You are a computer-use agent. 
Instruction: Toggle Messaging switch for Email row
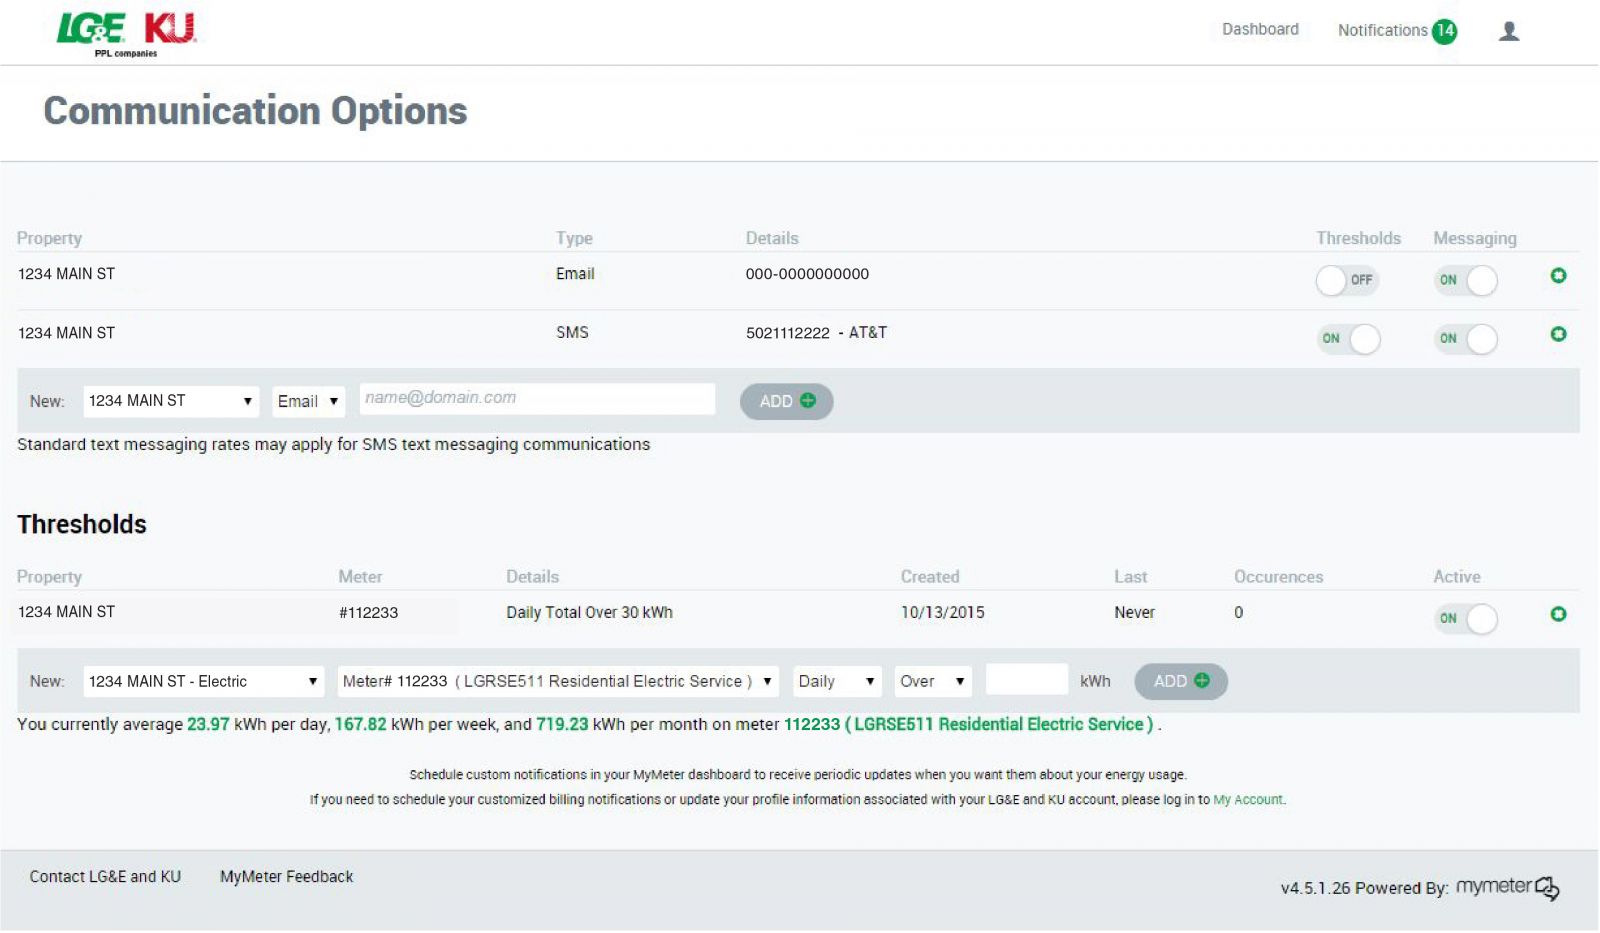click(x=1465, y=281)
